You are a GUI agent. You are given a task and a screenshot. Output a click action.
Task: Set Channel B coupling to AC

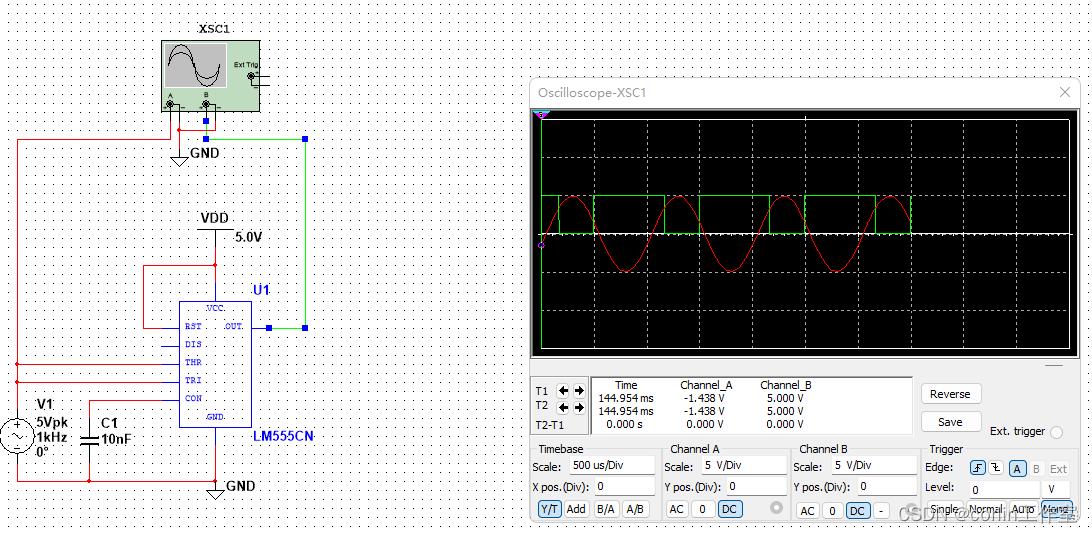coord(806,511)
